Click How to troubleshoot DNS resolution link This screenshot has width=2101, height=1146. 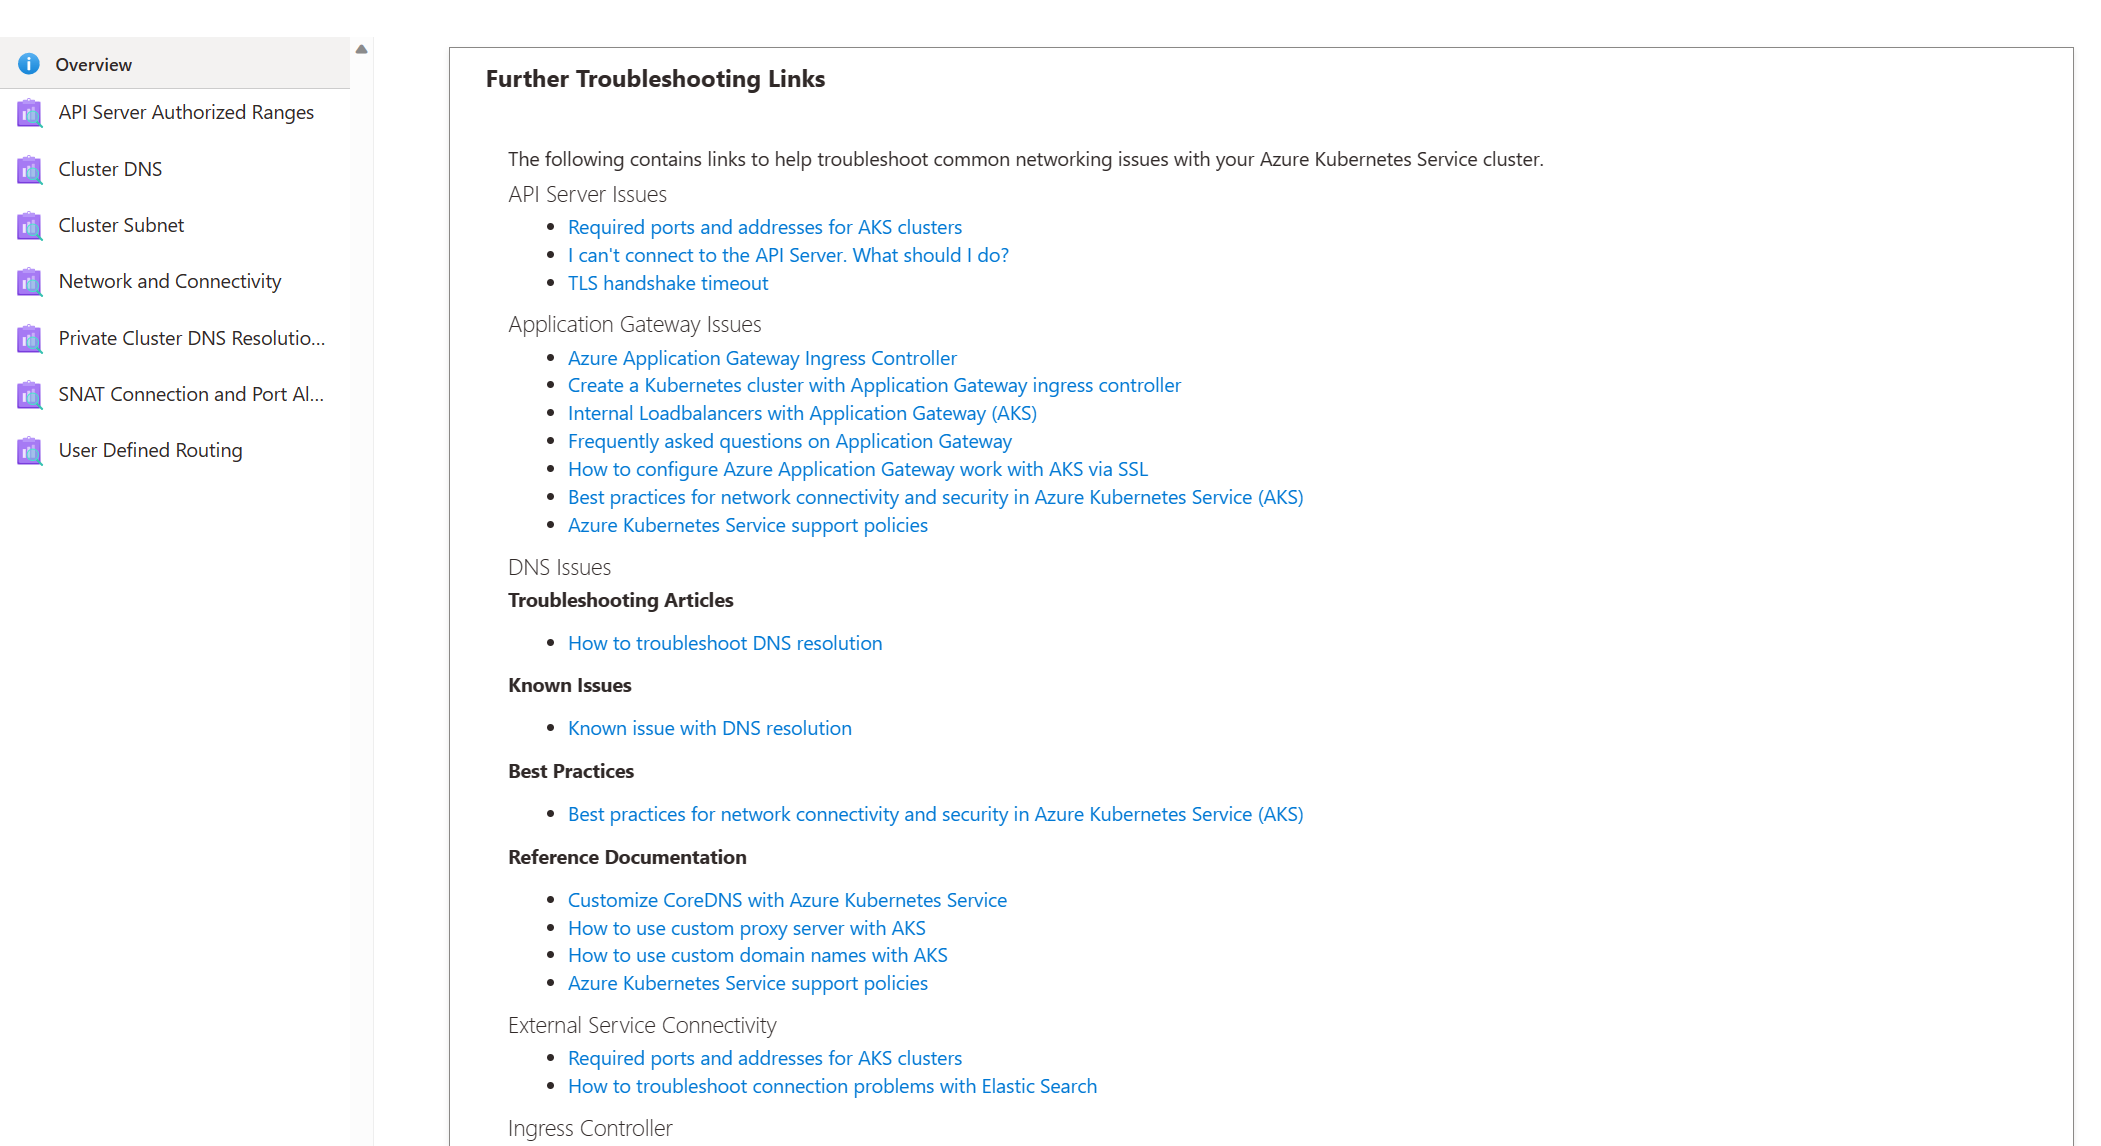pyautogui.click(x=724, y=642)
